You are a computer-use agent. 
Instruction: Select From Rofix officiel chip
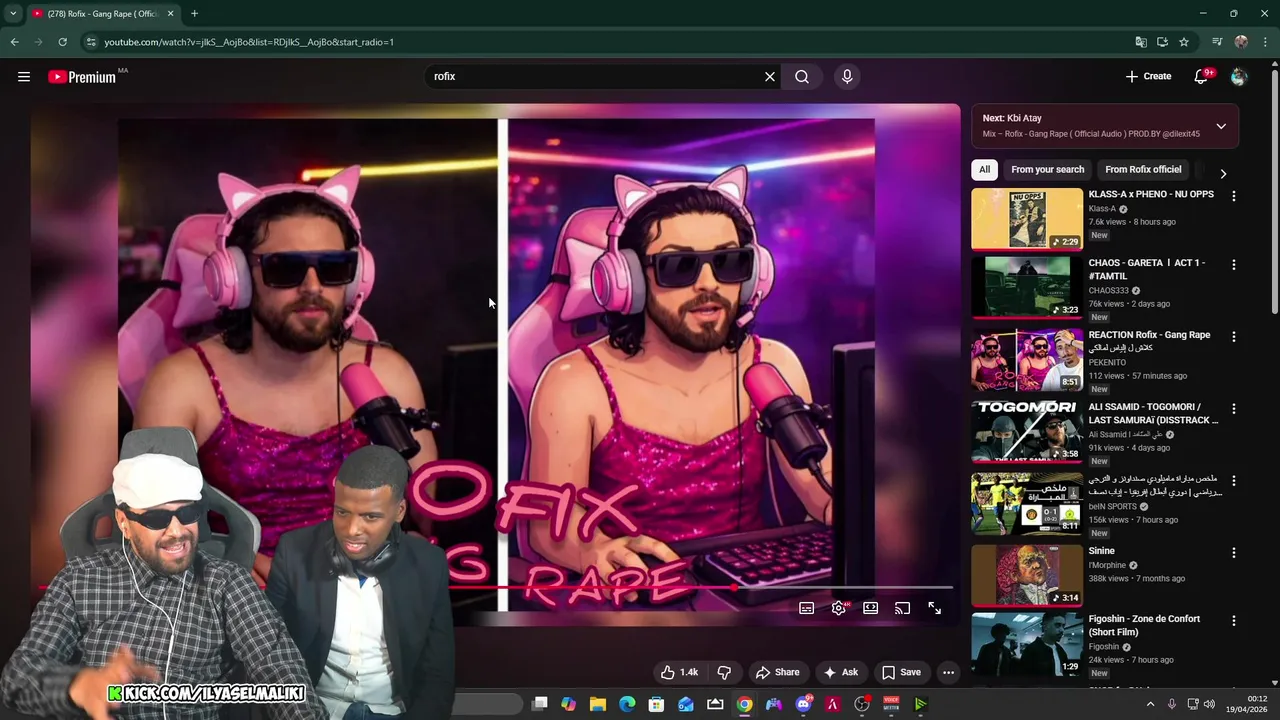click(1143, 169)
